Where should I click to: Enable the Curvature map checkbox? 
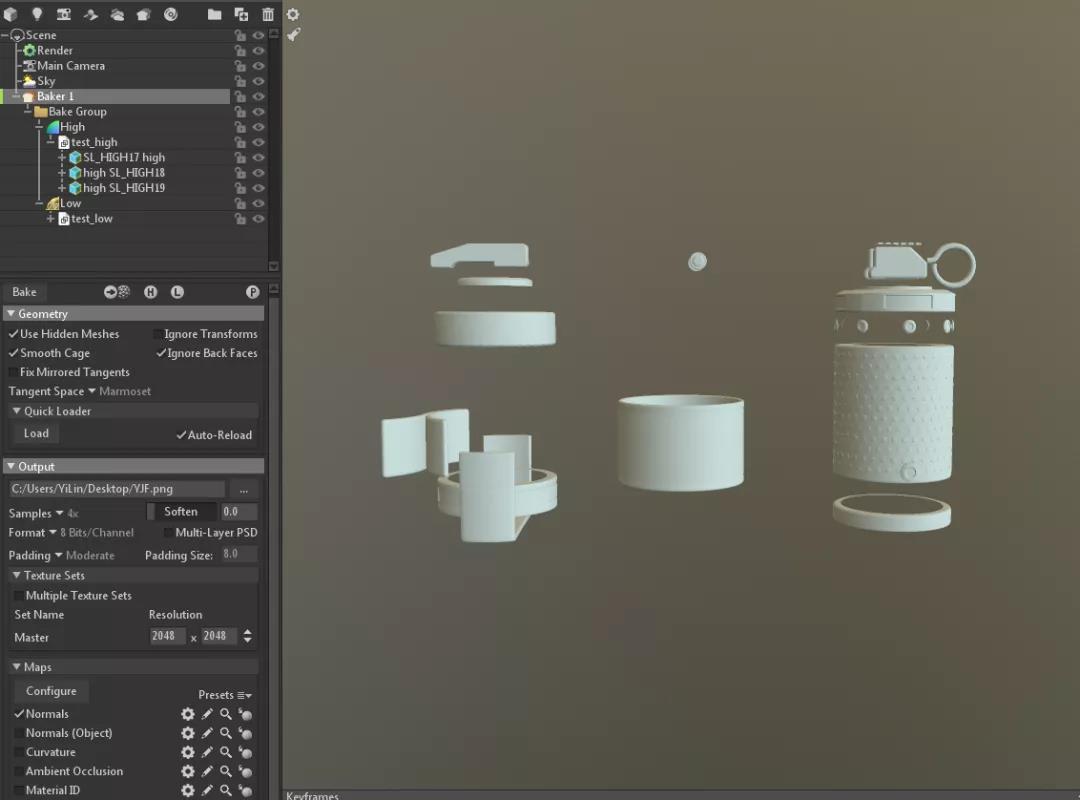click(19, 752)
